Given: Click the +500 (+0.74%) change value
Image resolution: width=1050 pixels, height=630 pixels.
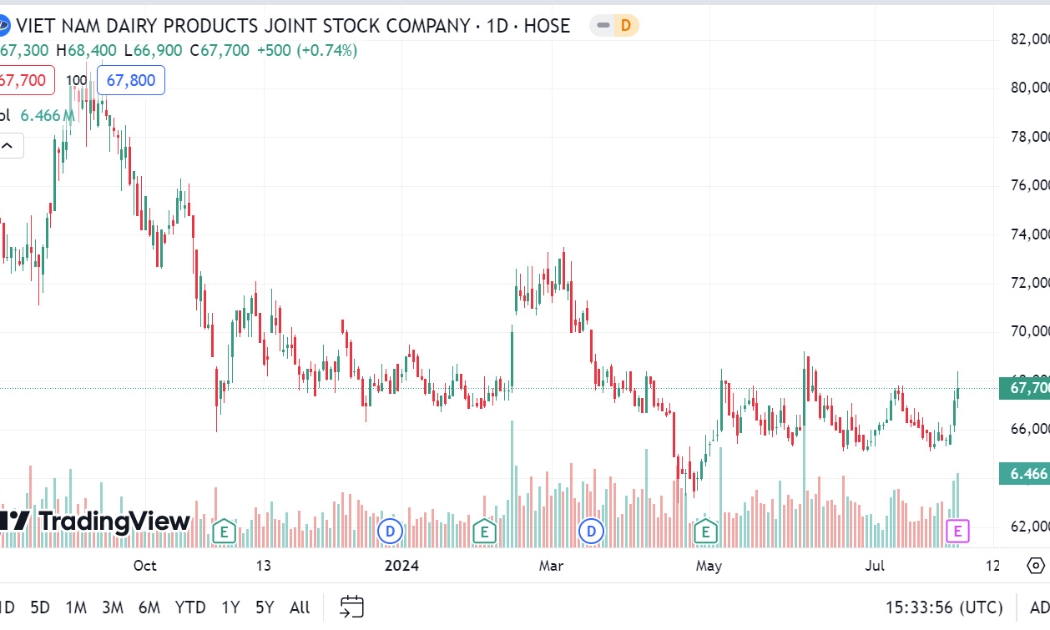Looking at the screenshot, I should pos(307,50).
